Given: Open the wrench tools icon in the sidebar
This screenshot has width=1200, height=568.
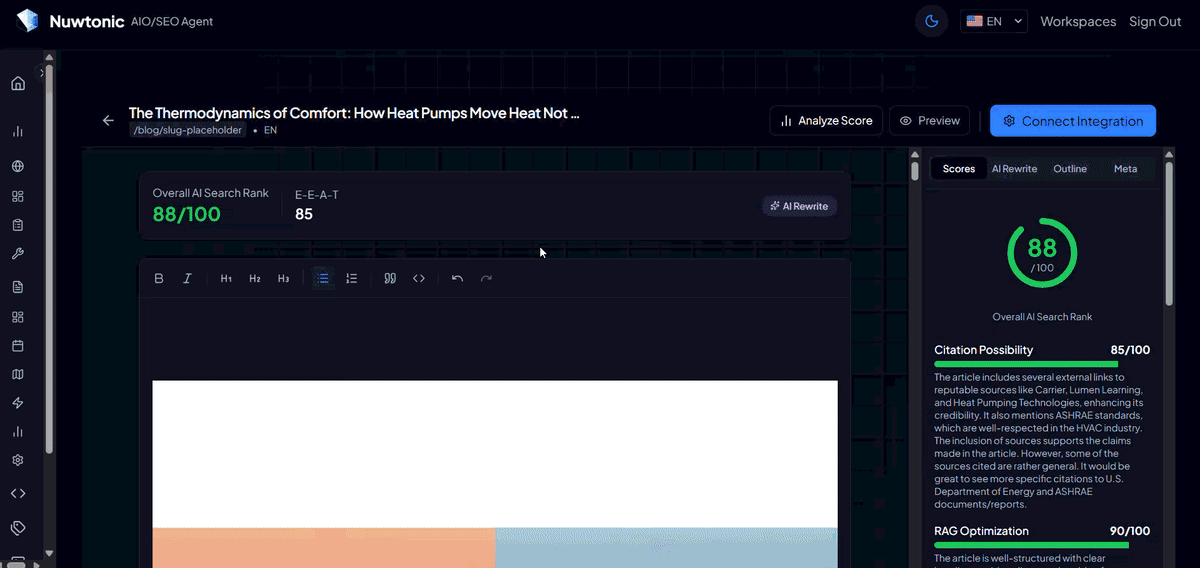Looking at the screenshot, I should [17, 254].
